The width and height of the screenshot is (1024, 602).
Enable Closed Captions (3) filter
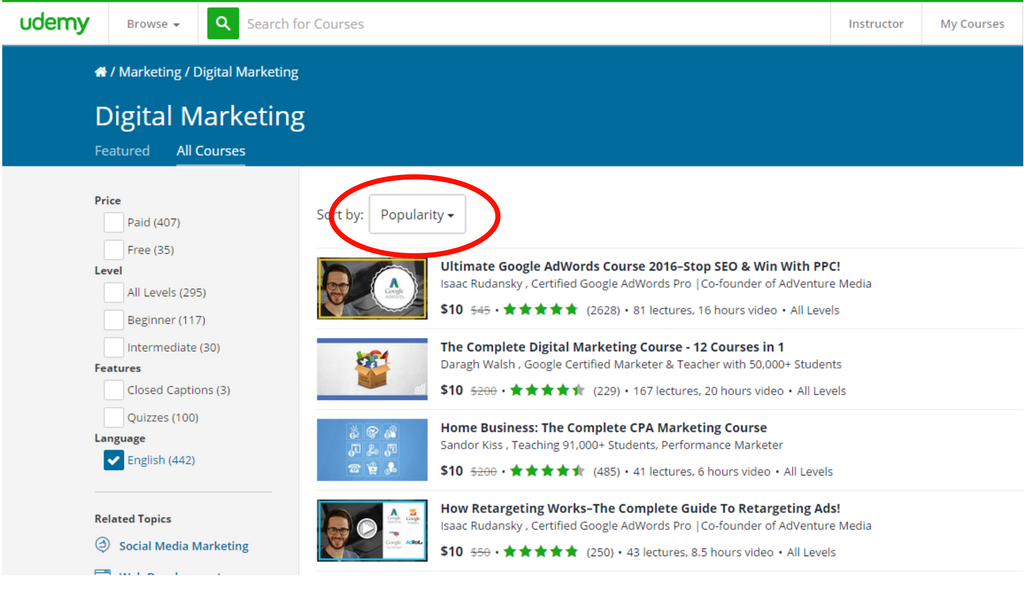tap(114, 390)
